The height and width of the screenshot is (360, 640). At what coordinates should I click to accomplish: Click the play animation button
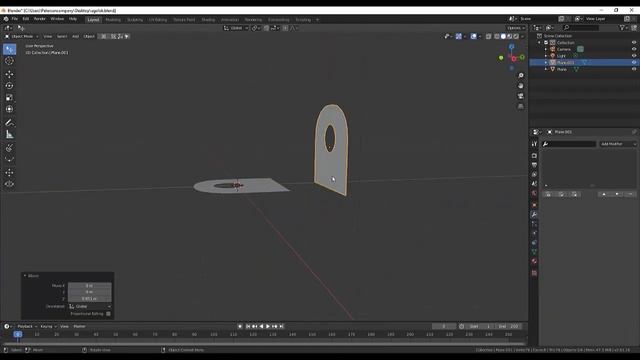pyautogui.click(x=268, y=327)
